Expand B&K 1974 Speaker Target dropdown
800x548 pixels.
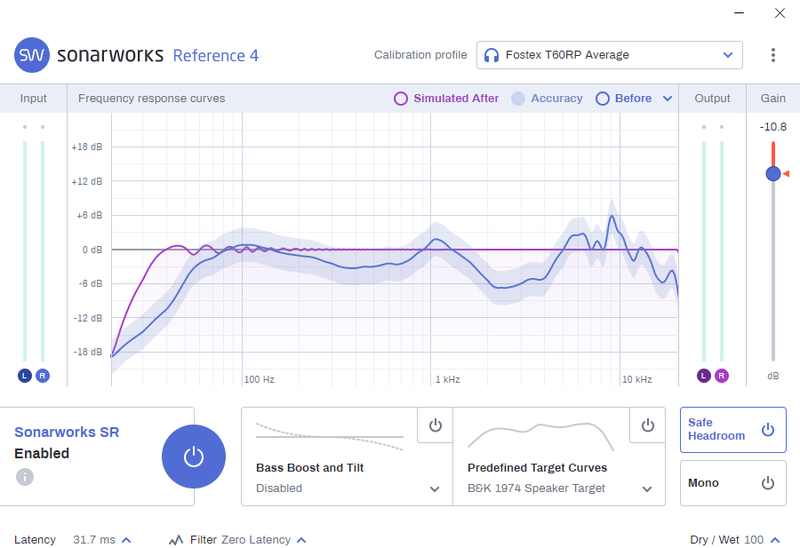click(647, 489)
